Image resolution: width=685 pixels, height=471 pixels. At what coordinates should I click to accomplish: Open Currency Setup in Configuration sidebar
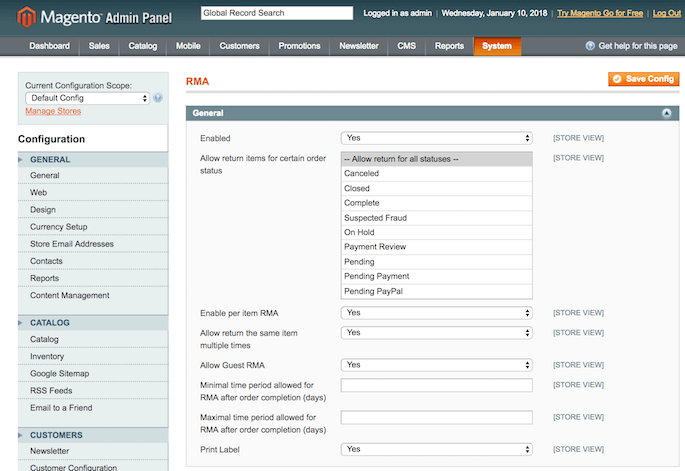tap(59, 227)
